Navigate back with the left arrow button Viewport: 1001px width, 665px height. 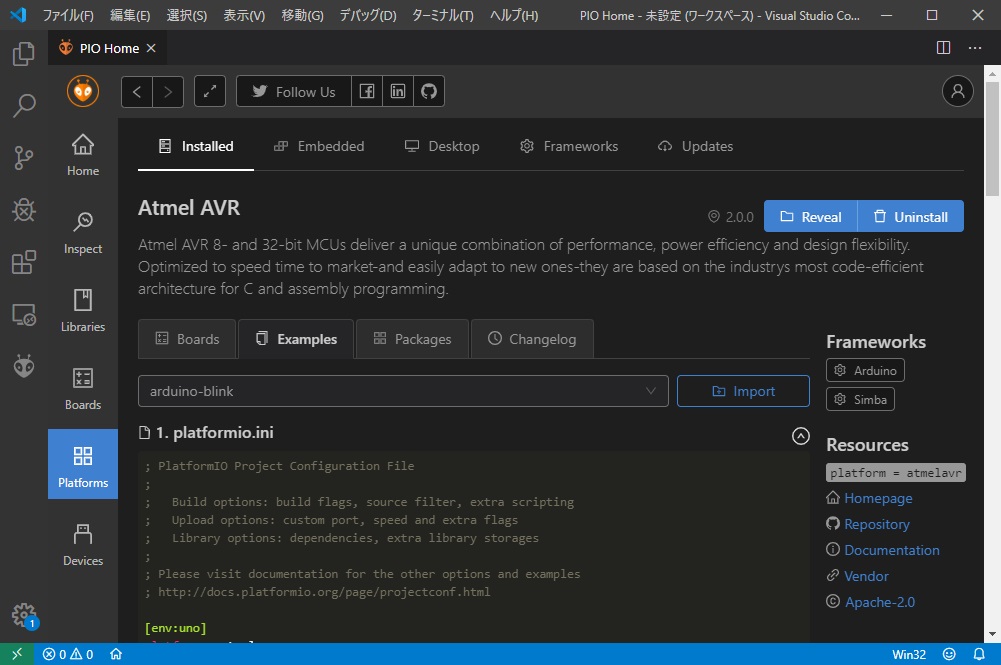tap(137, 92)
